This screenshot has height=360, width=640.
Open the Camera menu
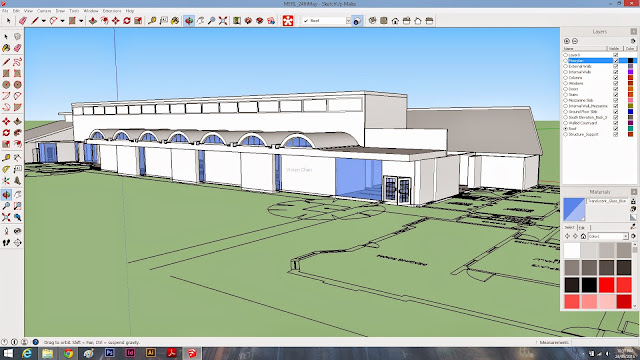[x=44, y=11]
